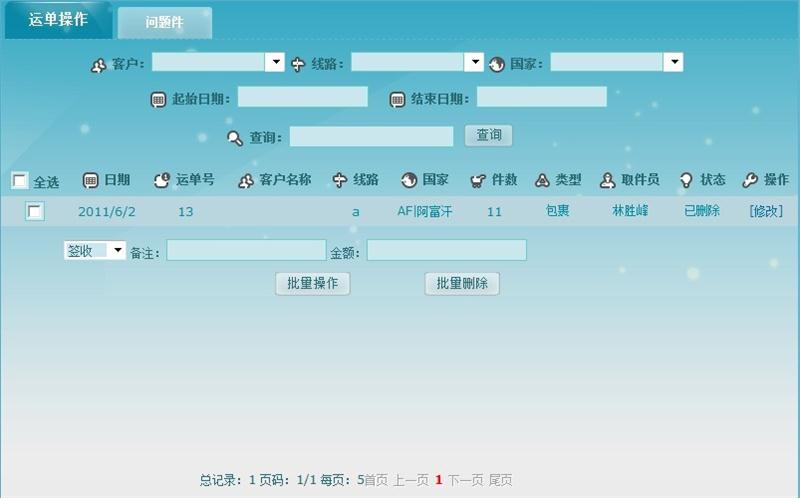
Task: Click the 国家 column globe icon
Action: click(409, 180)
